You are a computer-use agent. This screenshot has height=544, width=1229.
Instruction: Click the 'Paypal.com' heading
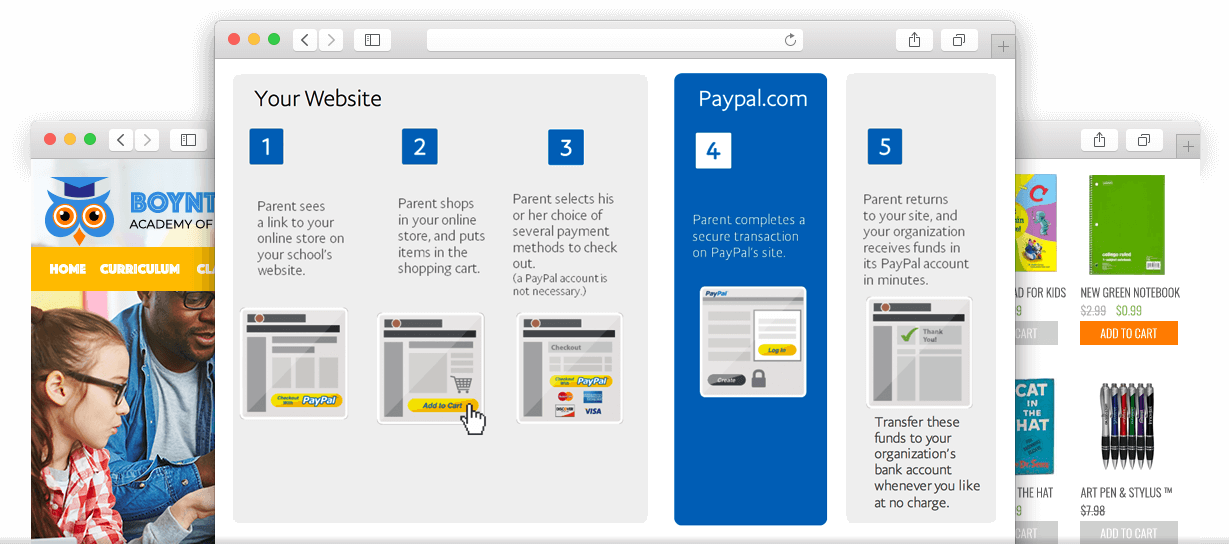pyautogui.click(x=753, y=99)
